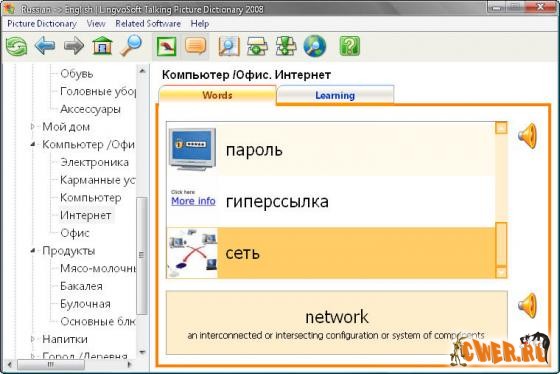Click the globe with magnifier icon
560x374 pixels.
pyautogui.click(x=315, y=46)
